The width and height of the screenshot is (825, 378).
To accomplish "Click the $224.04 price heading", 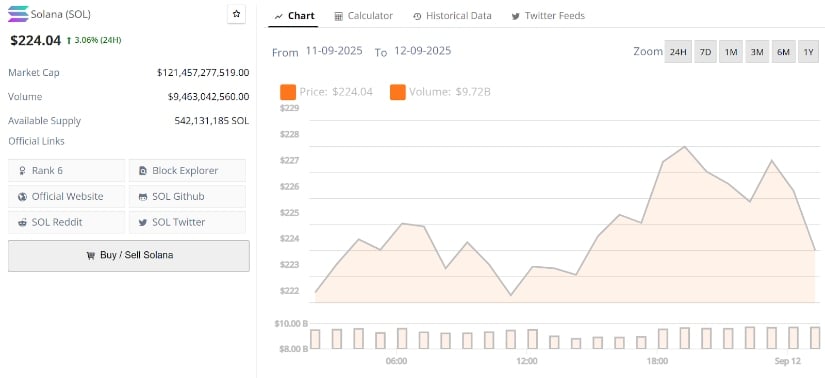I will pos(36,40).
